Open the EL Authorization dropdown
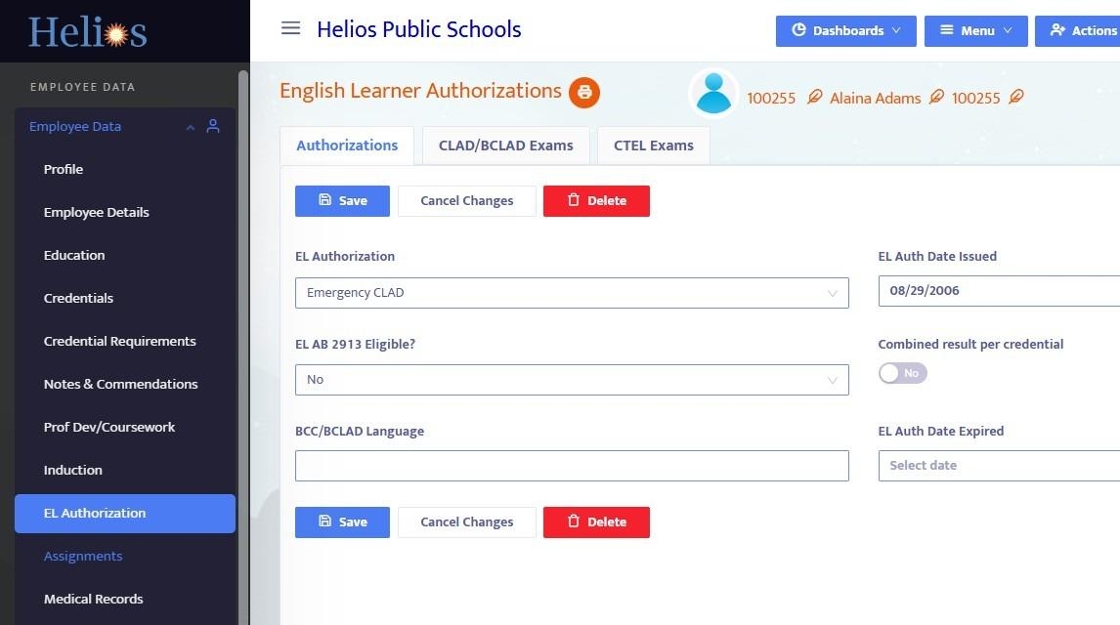This screenshot has height=625, width=1120. [x=571, y=293]
